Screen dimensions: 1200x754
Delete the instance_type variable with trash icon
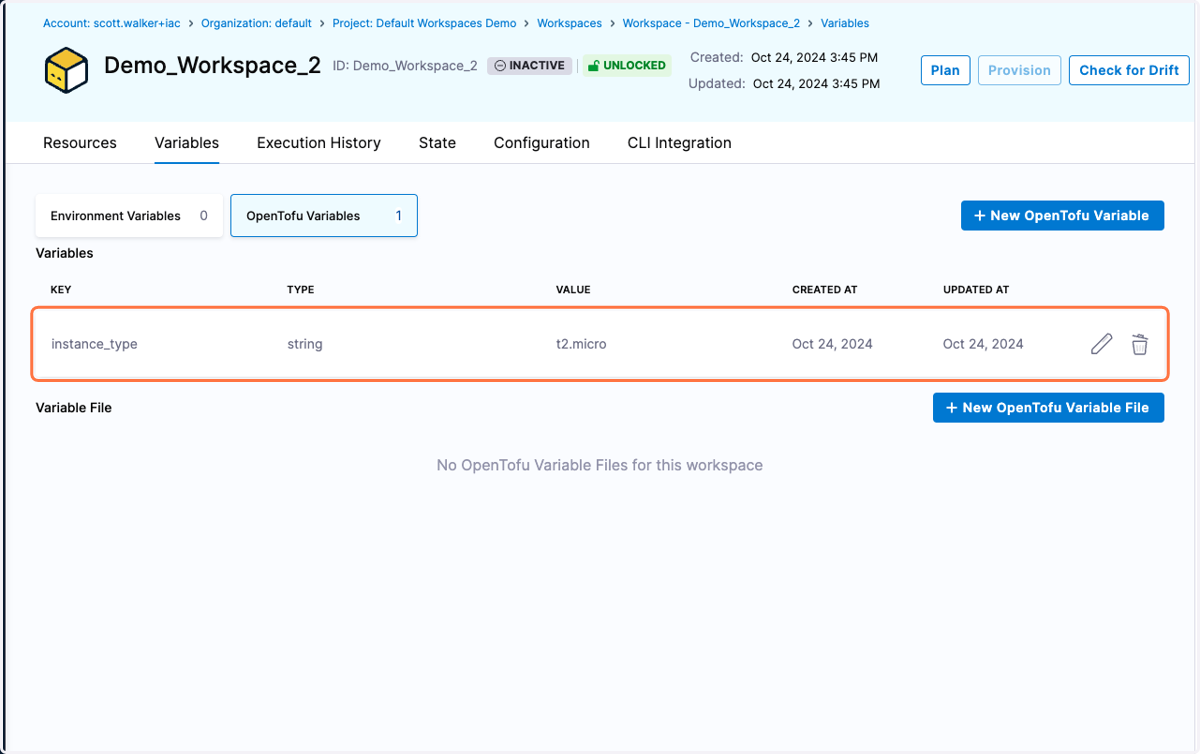tap(1139, 344)
